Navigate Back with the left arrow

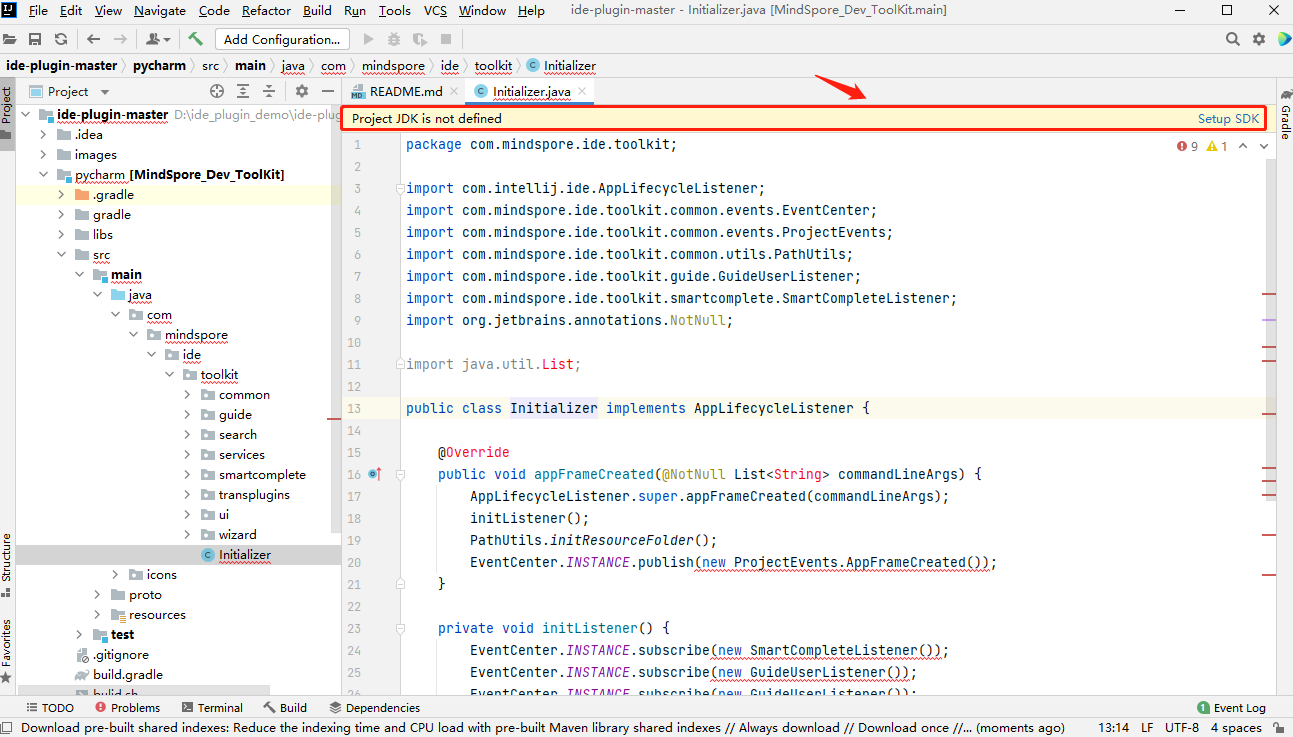pos(93,39)
